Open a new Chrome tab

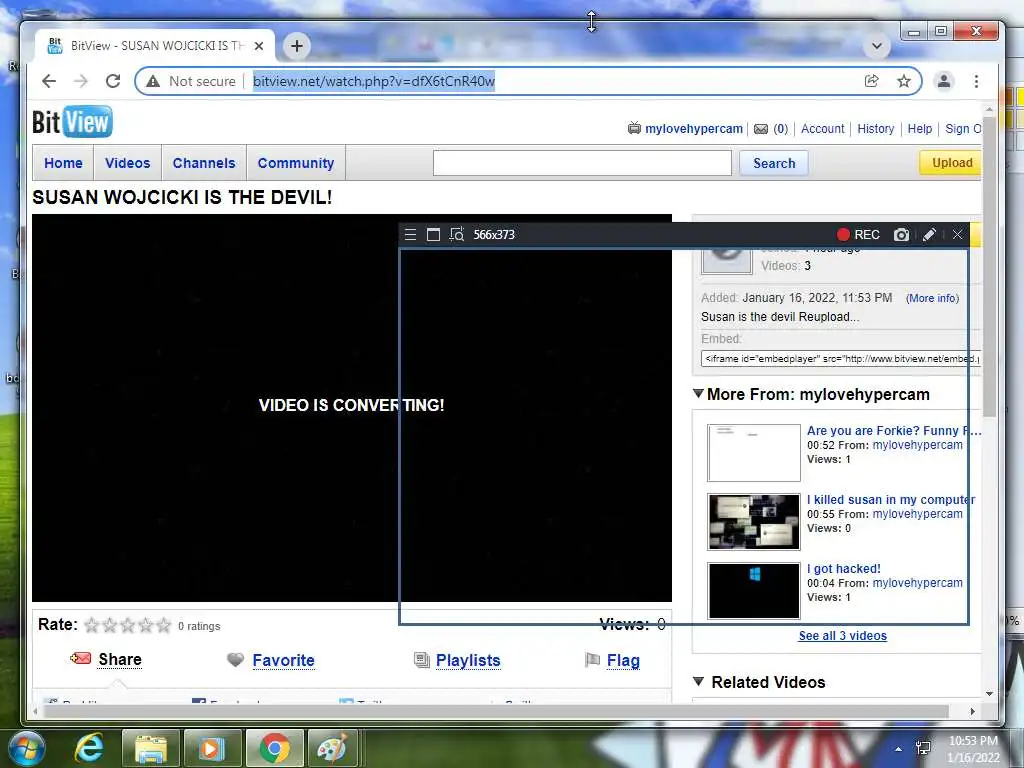(296, 46)
